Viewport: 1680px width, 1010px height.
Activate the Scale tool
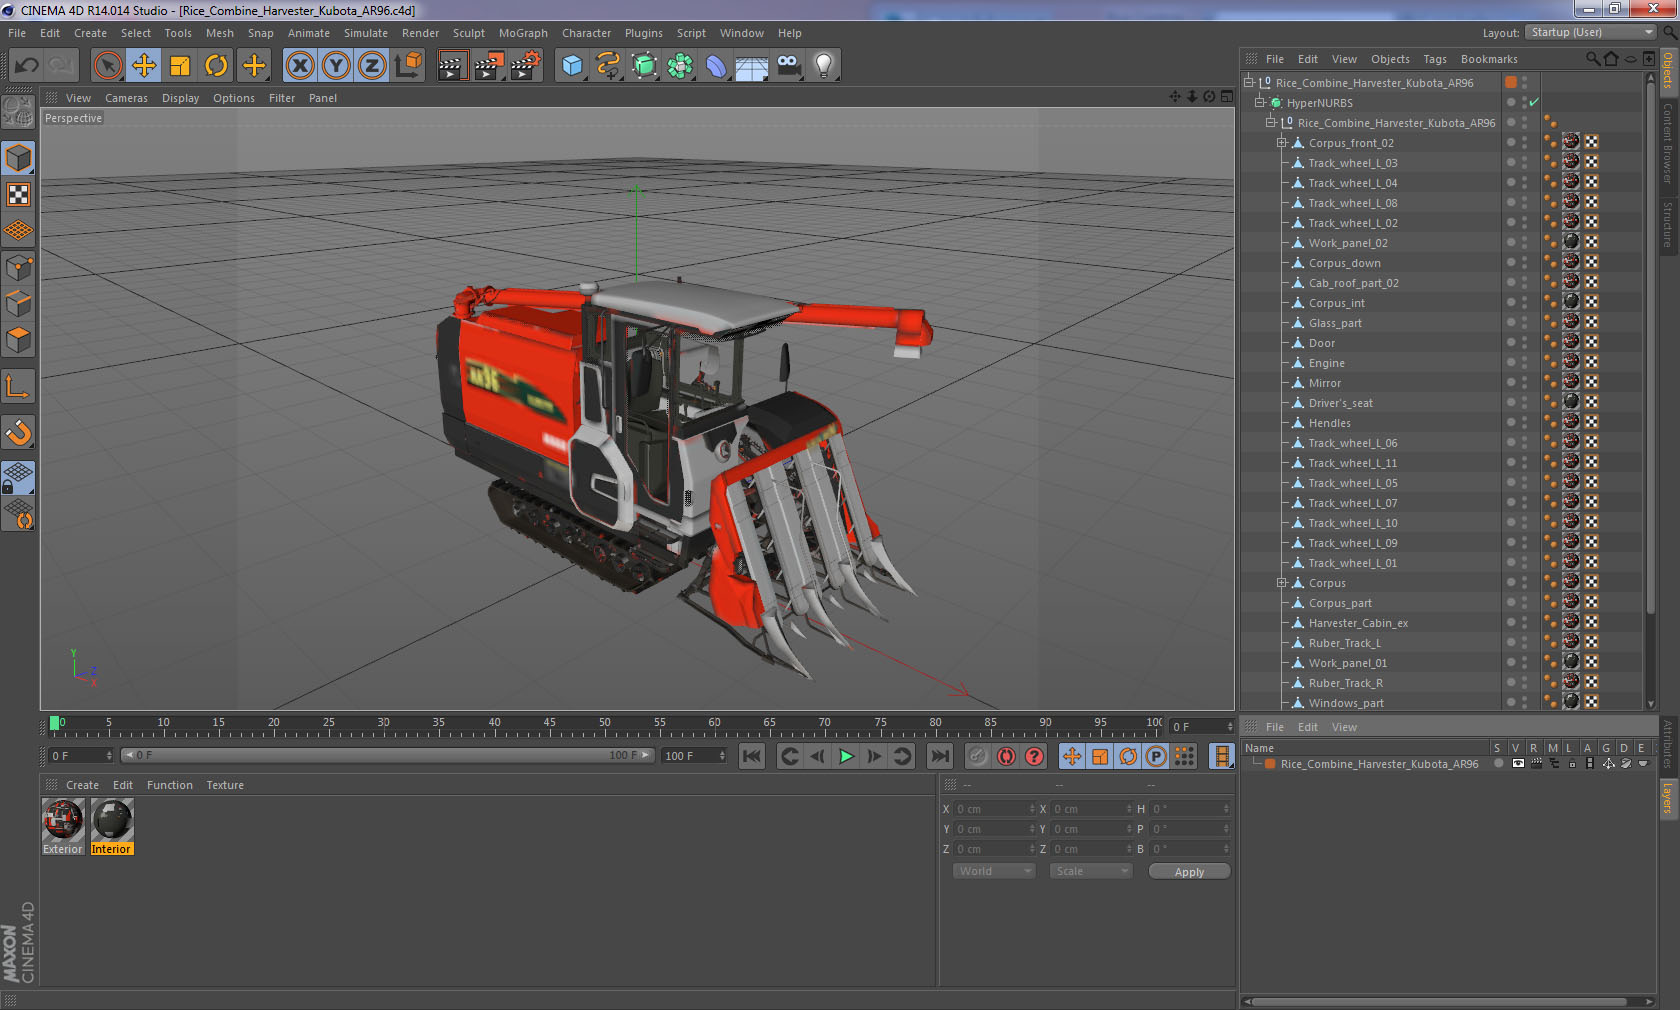pos(180,66)
